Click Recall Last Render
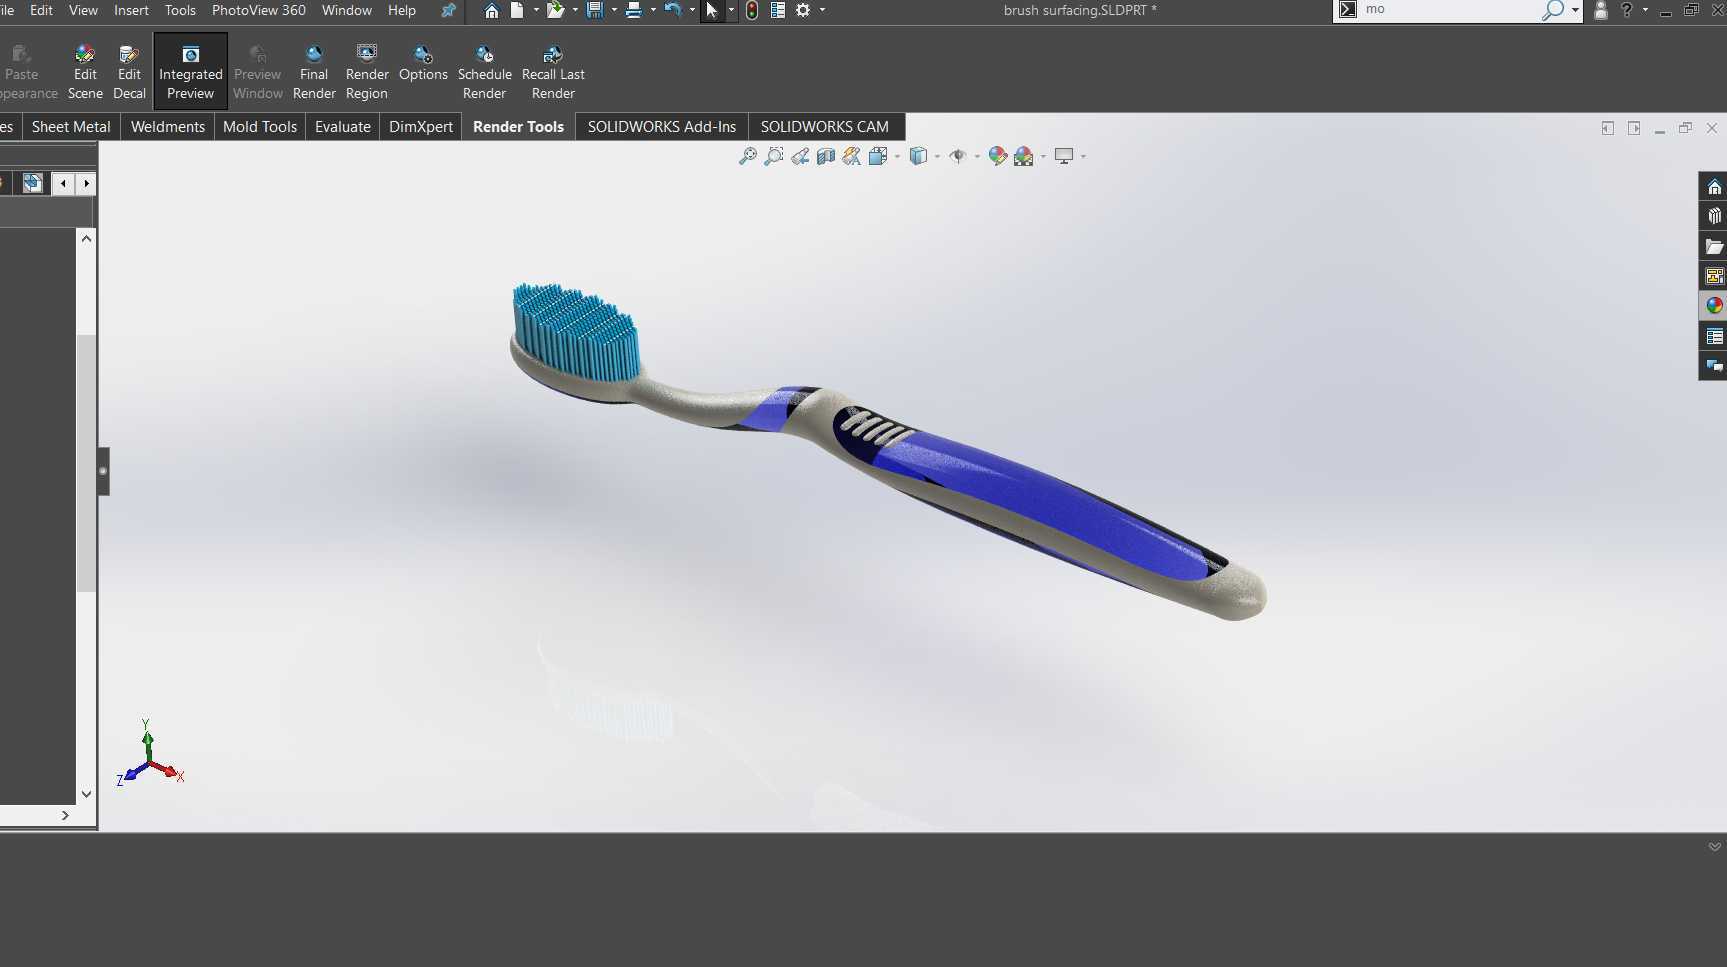The image size is (1727, 967). pyautogui.click(x=553, y=72)
